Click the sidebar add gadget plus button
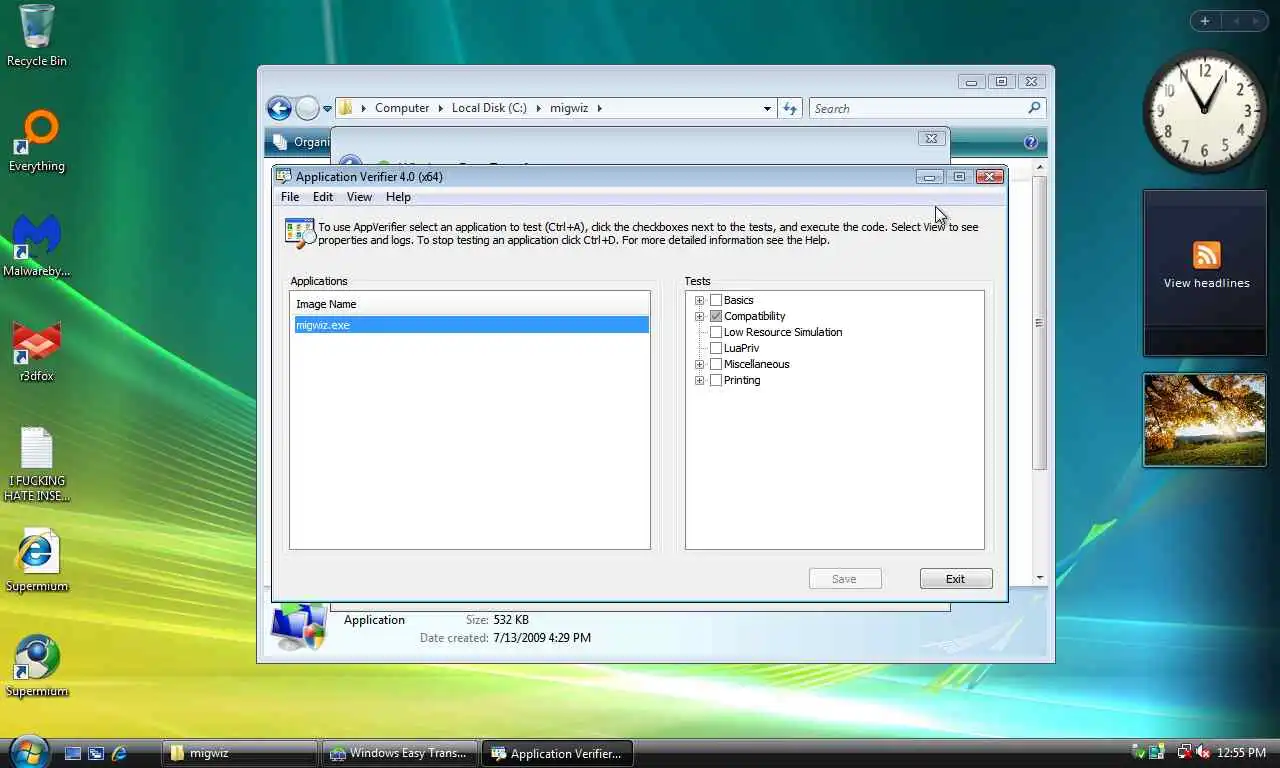Image resolution: width=1280 pixels, height=768 pixels. (x=1205, y=21)
